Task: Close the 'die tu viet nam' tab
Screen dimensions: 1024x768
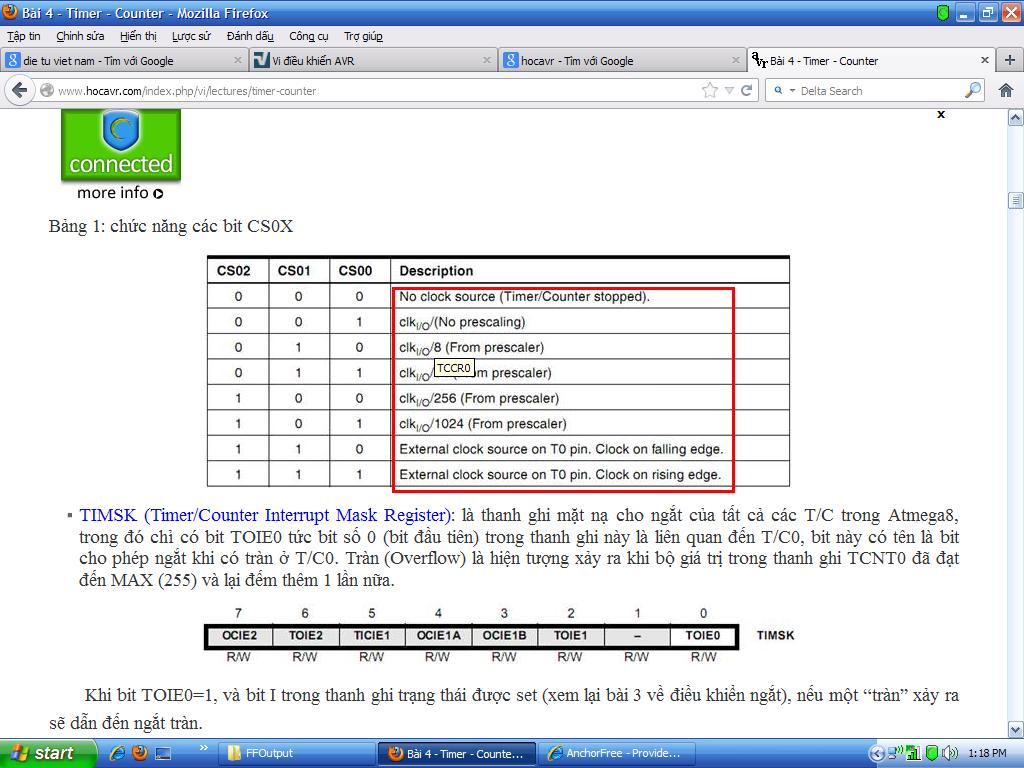Action: click(x=238, y=60)
